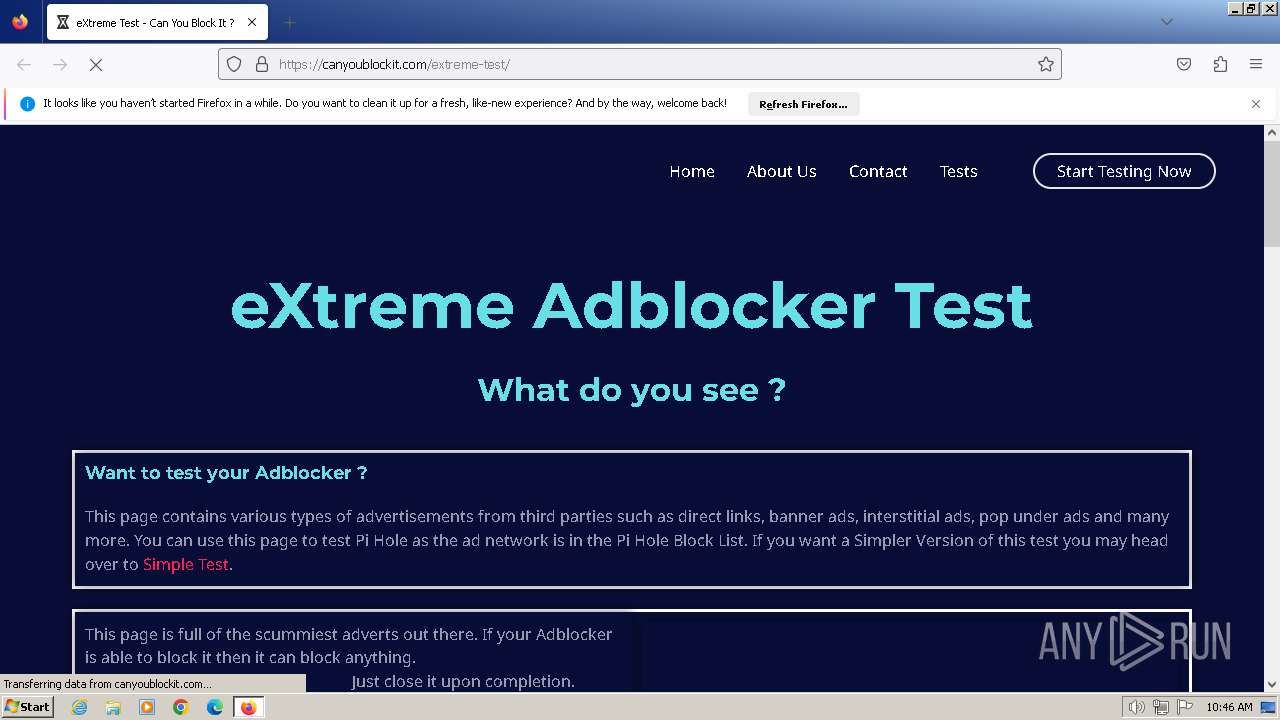Launch Internet Explorer from taskbar
1280x720 pixels.
tap(80, 707)
